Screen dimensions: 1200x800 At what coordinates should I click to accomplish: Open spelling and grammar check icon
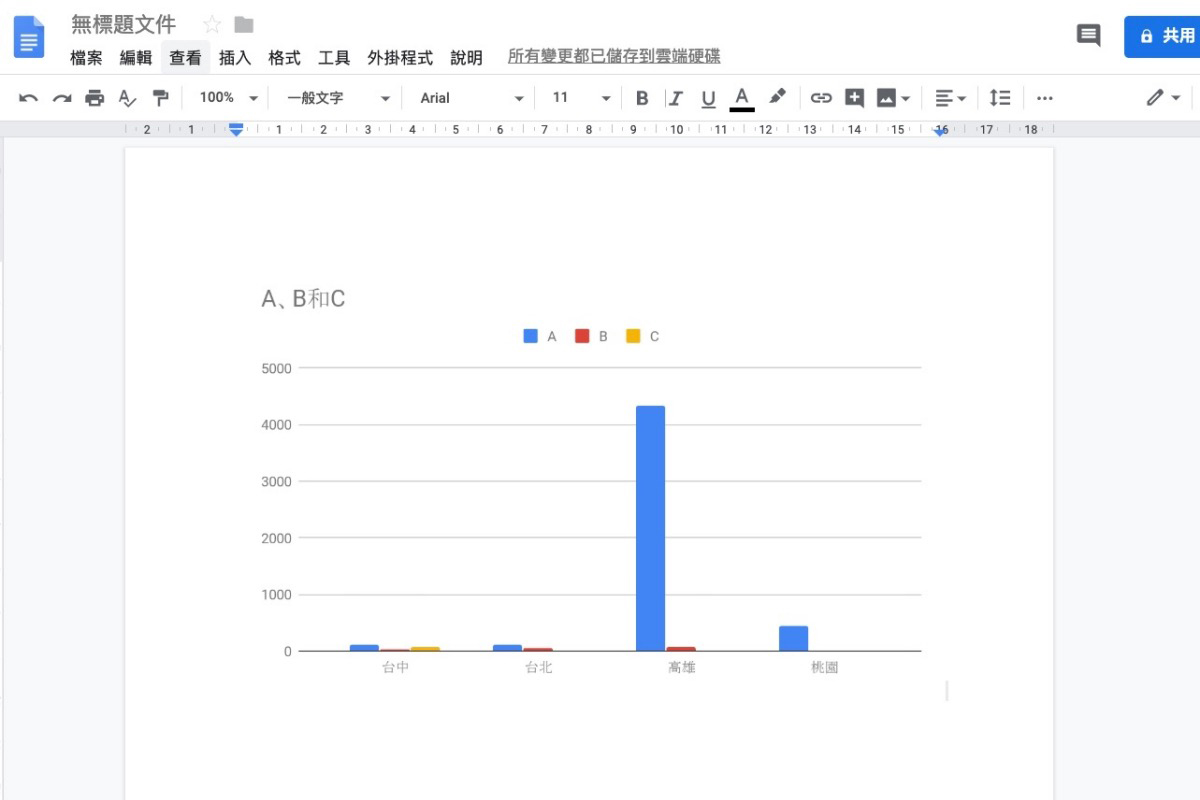point(126,97)
